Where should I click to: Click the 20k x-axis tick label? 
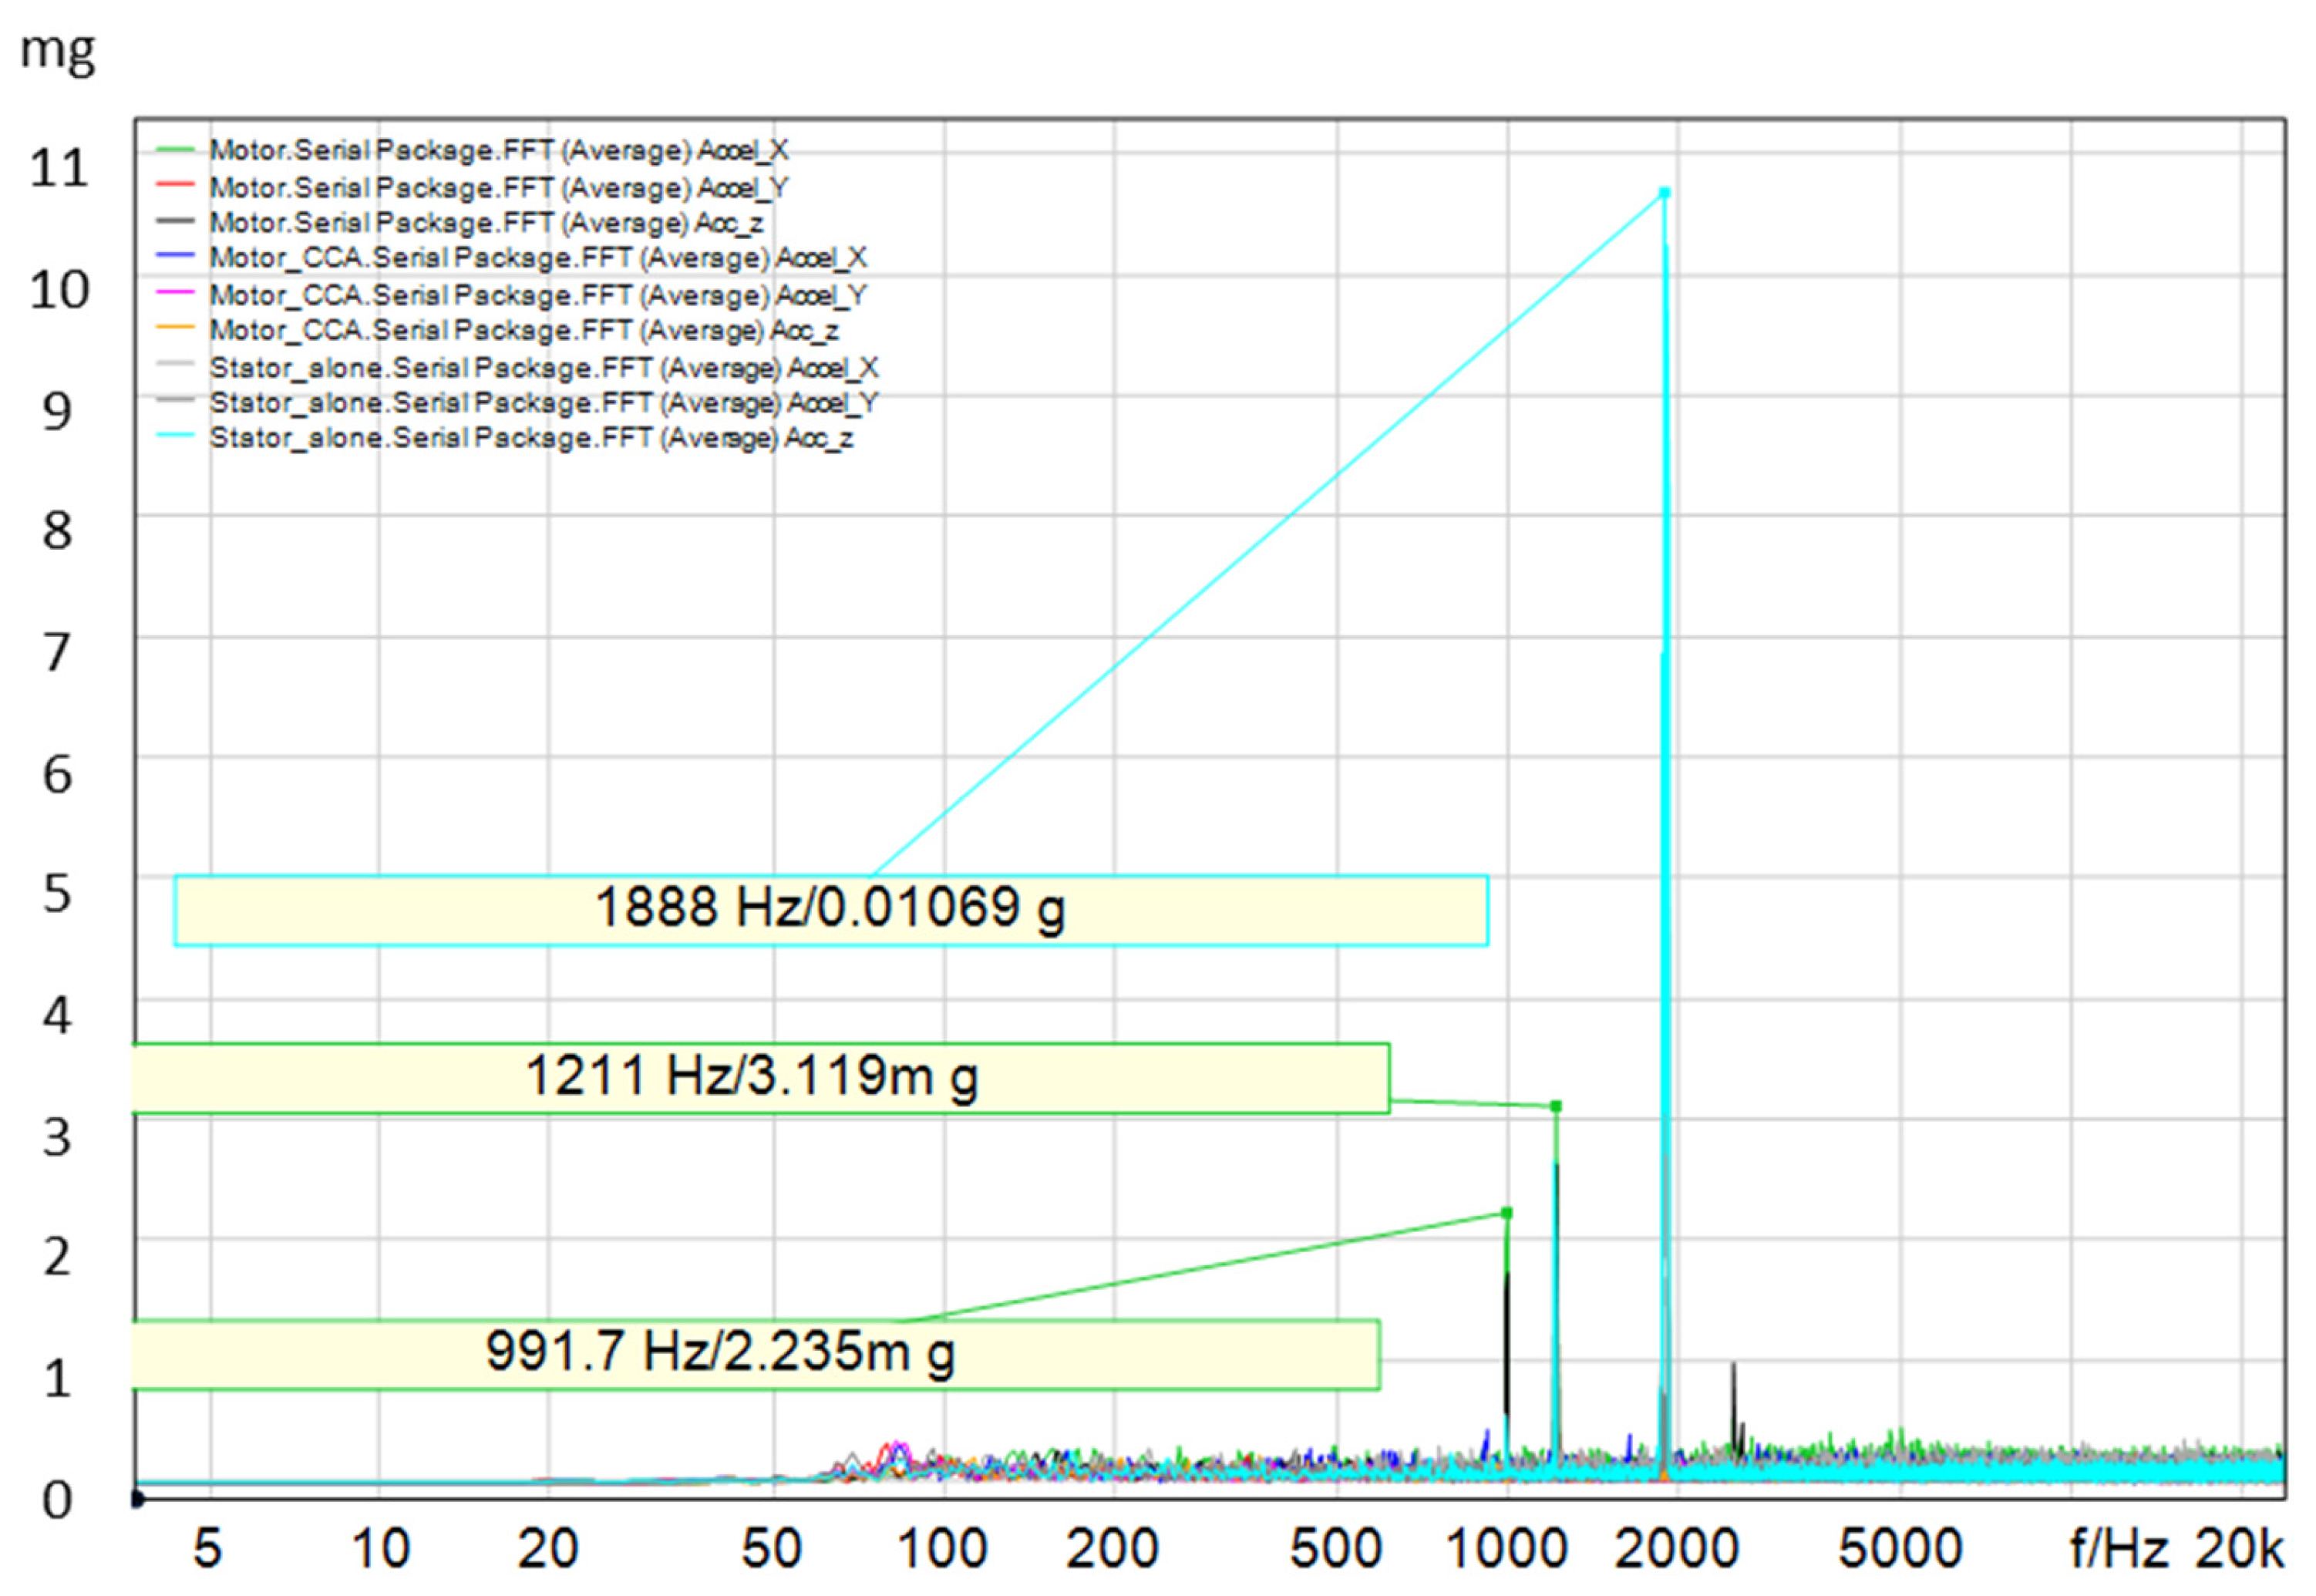[2238, 1548]
